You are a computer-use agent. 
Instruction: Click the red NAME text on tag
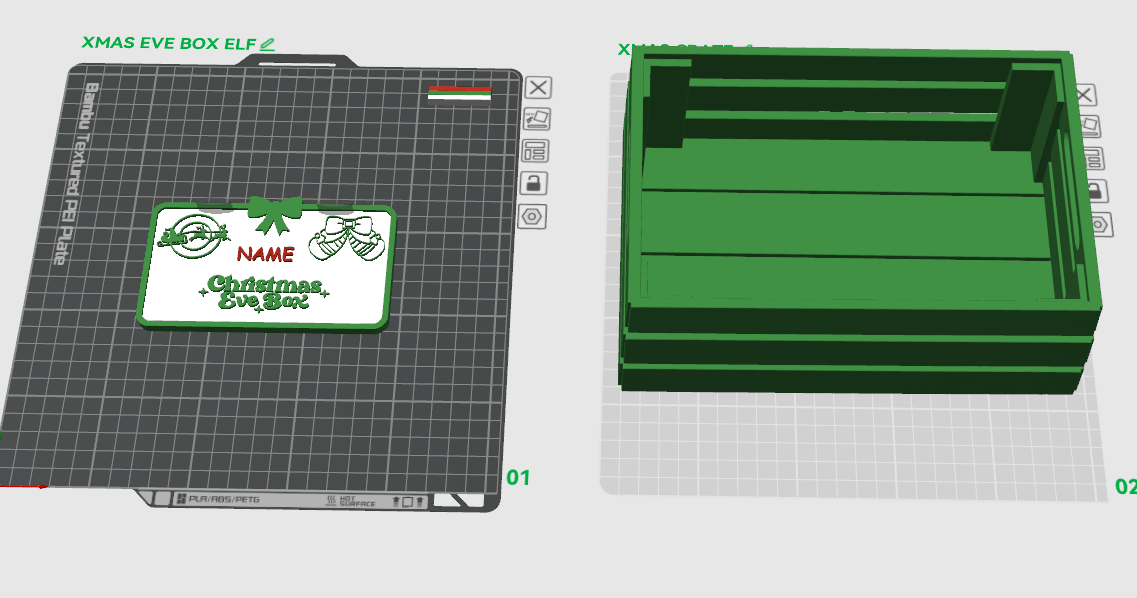(x=266, y=254)
